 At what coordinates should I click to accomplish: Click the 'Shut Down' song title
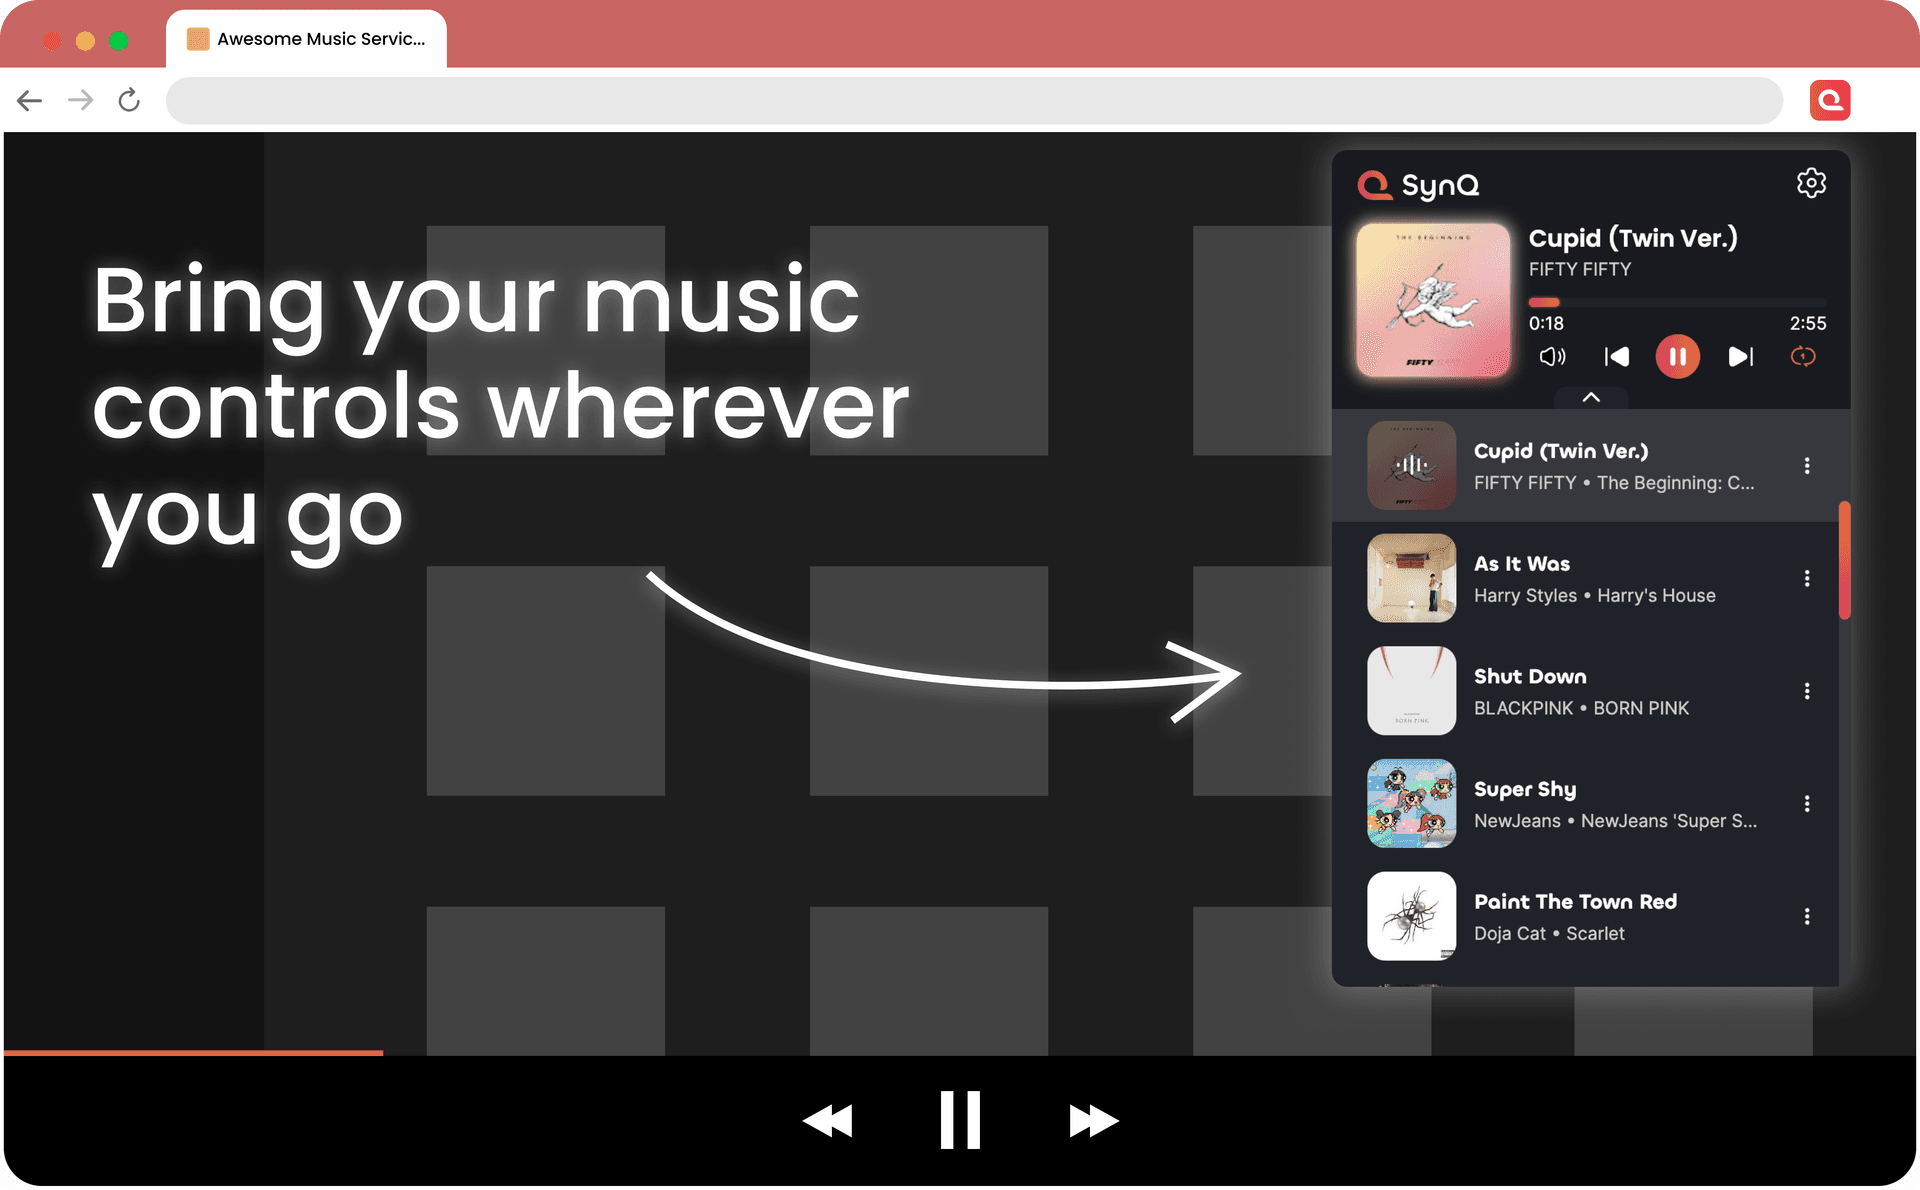[x=1530, y=677]
